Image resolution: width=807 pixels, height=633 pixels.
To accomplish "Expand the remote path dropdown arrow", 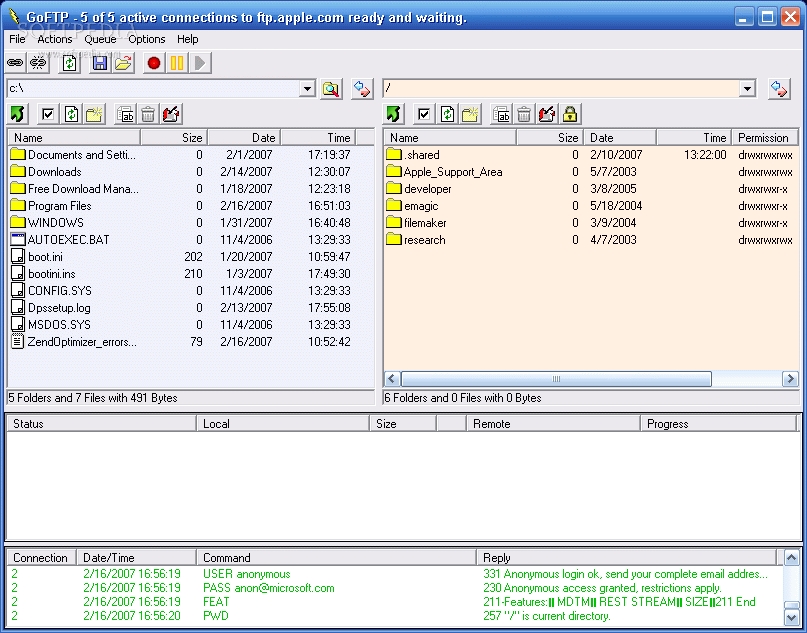I will pos(747,89).
